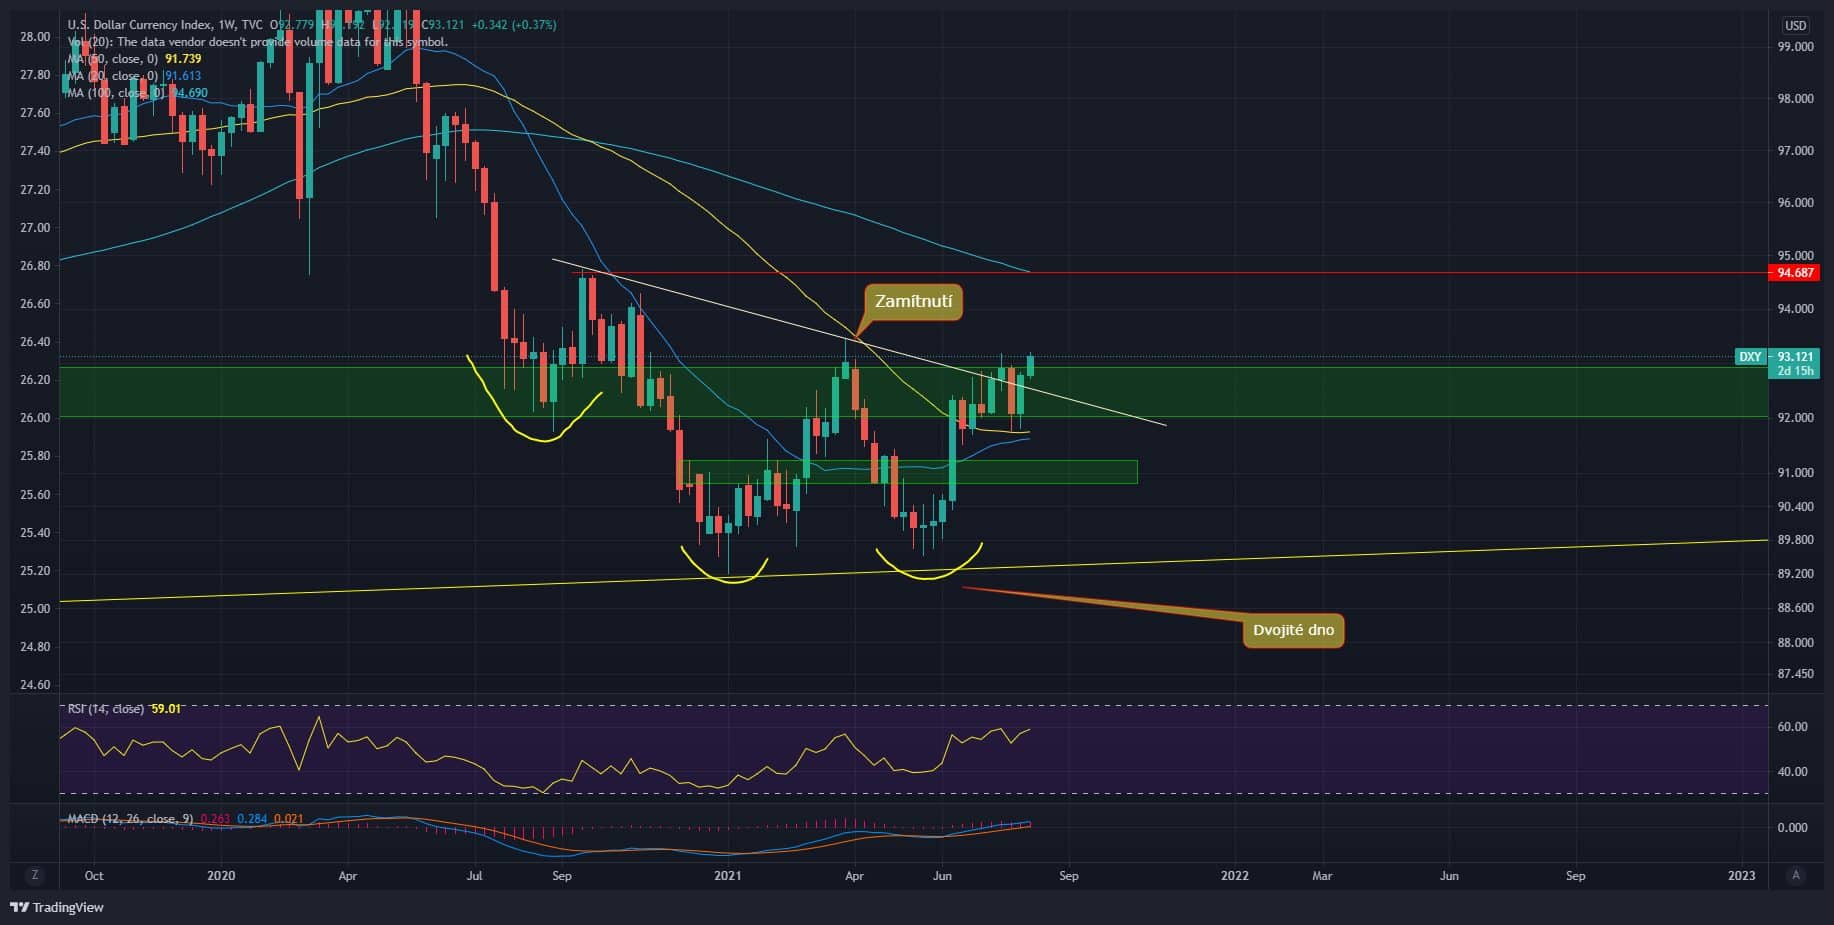Click the TradingView logo
This screenshot has height=925, width=1834.
tap(57, 907)
